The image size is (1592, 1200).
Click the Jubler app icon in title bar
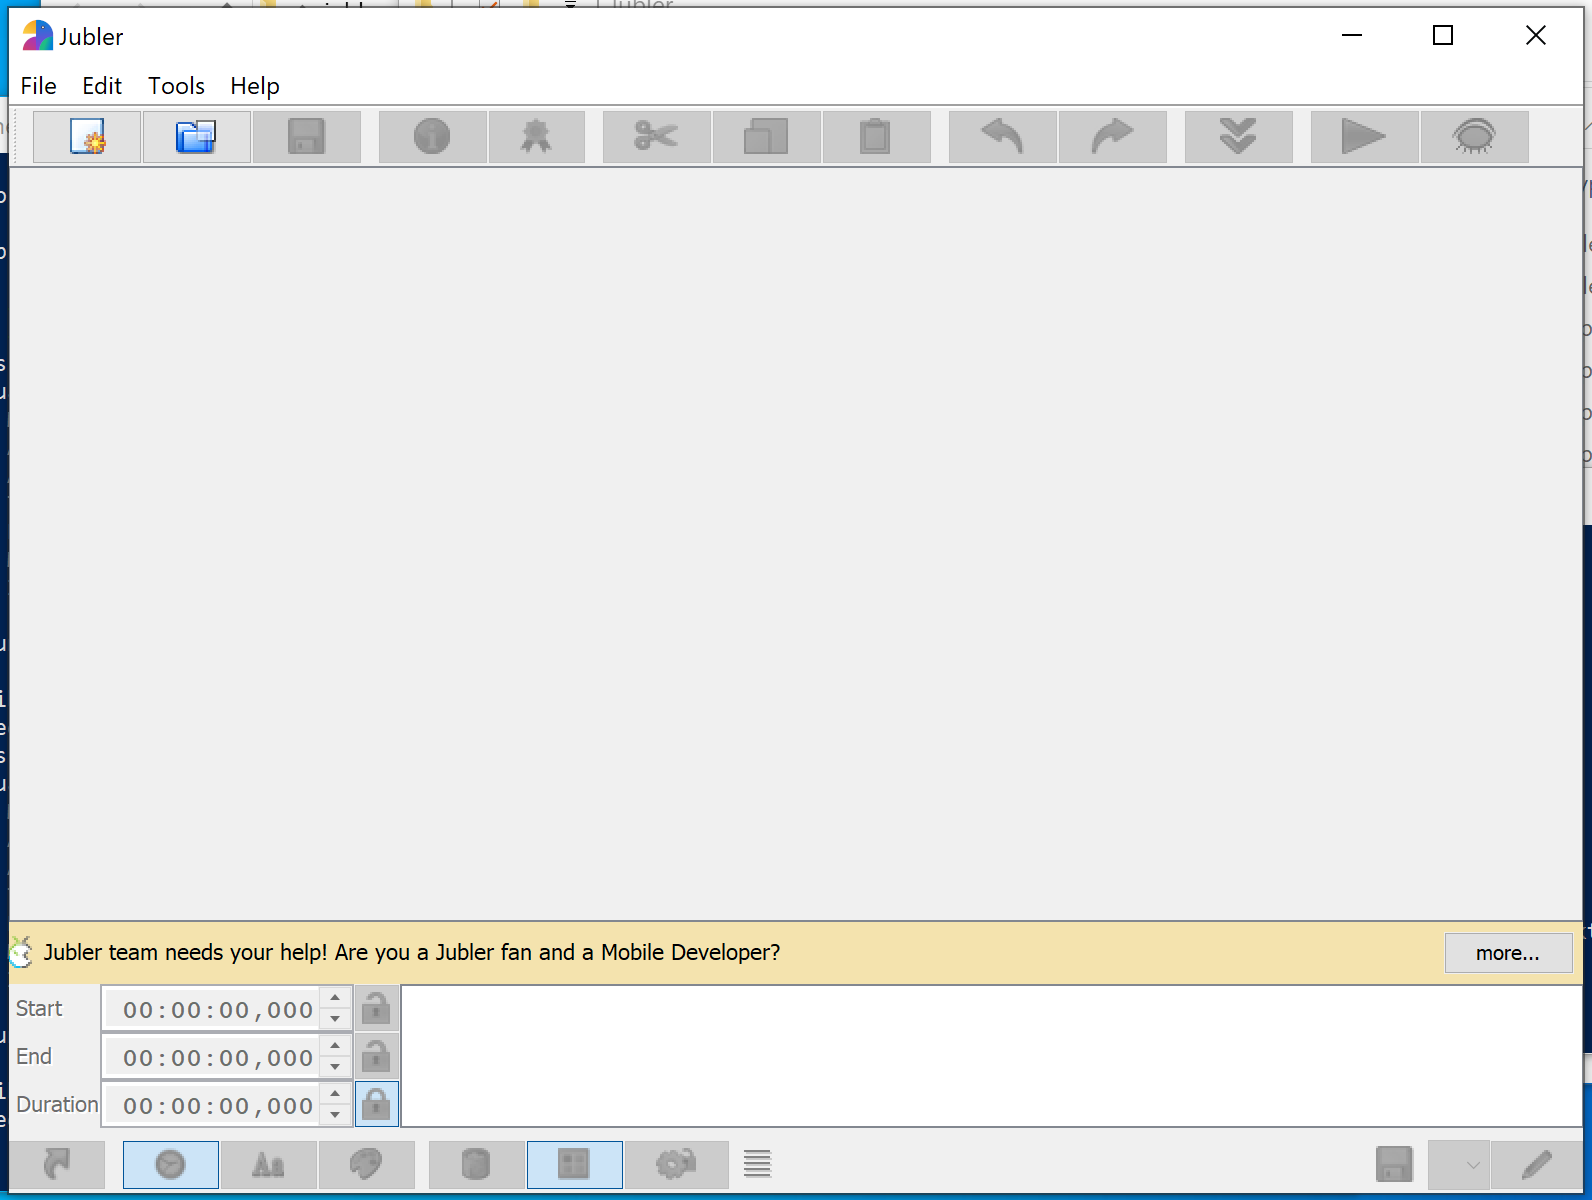pos(37,36)
